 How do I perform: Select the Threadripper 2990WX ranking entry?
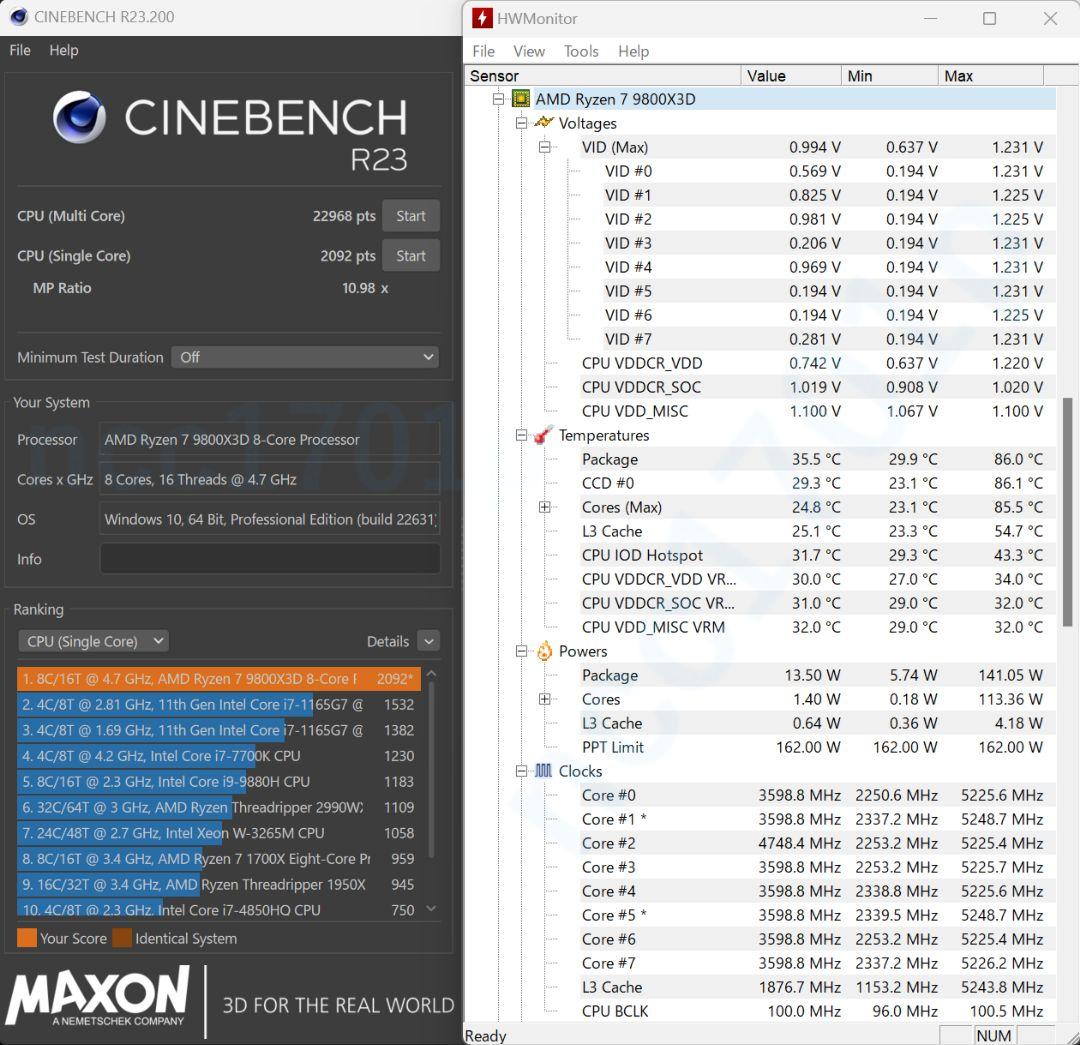click(x=218, y=807)
